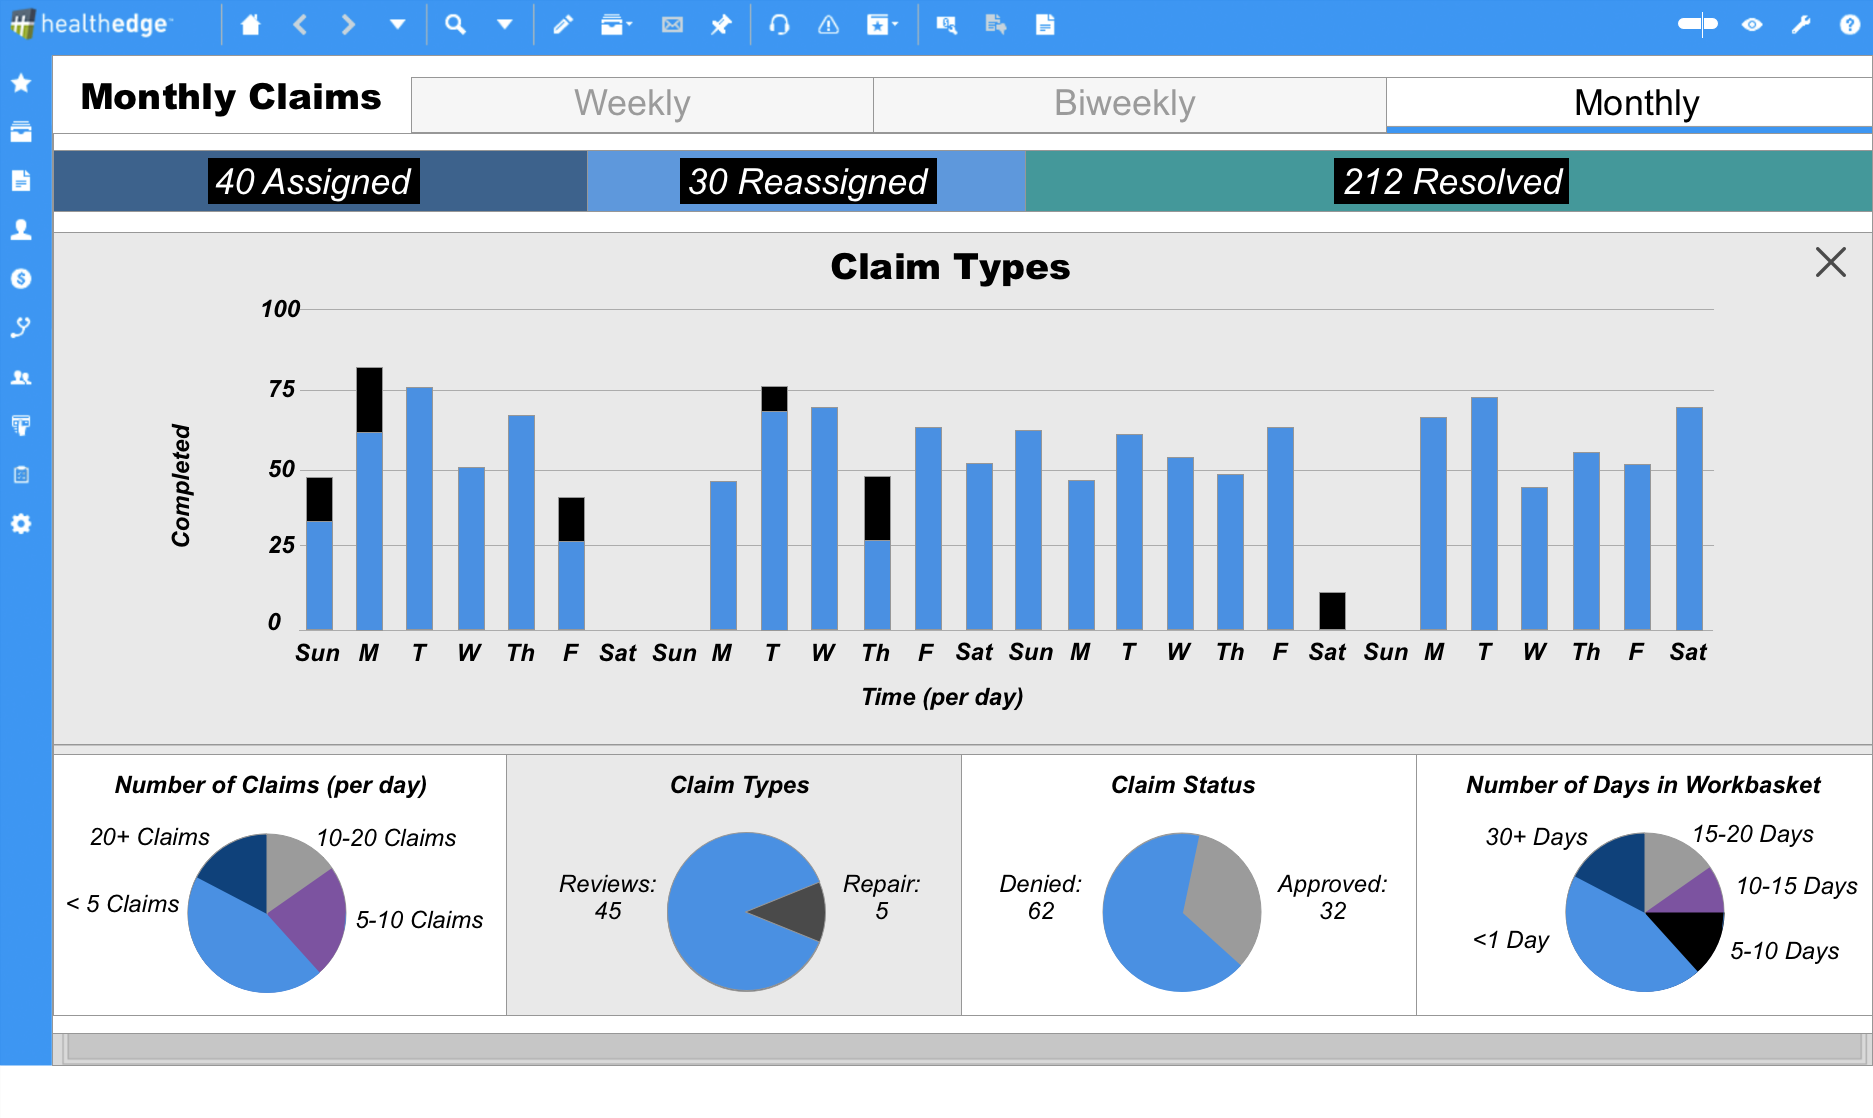Select the Claim Types pie card title
This screenshot has height=1118, width=1873.
pyautogui.click(x=739, y=785)
